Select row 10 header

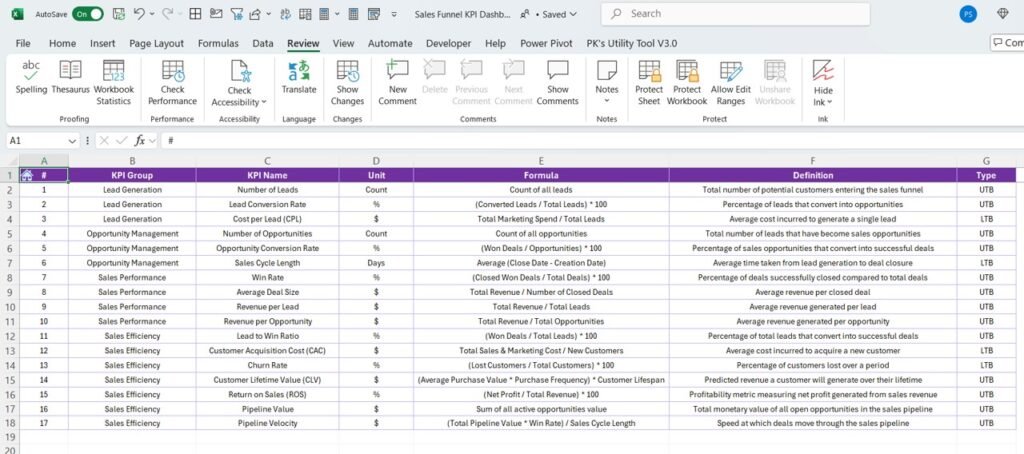coord(9,307)
